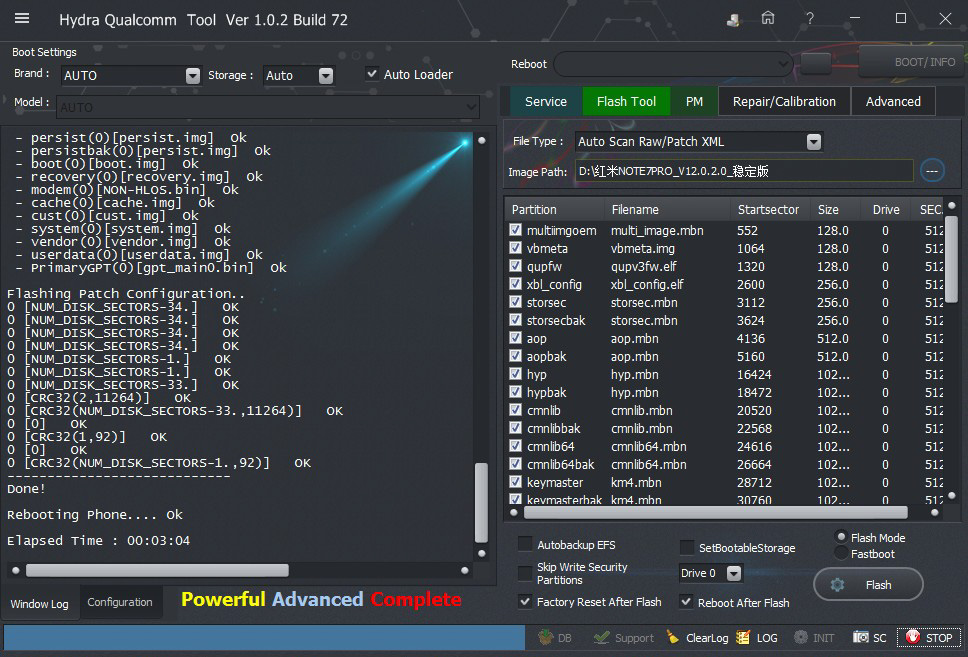Switch to the Service tab
This screenshot has height=657, width=968.
pyautogui.click(x=546, y=101)
